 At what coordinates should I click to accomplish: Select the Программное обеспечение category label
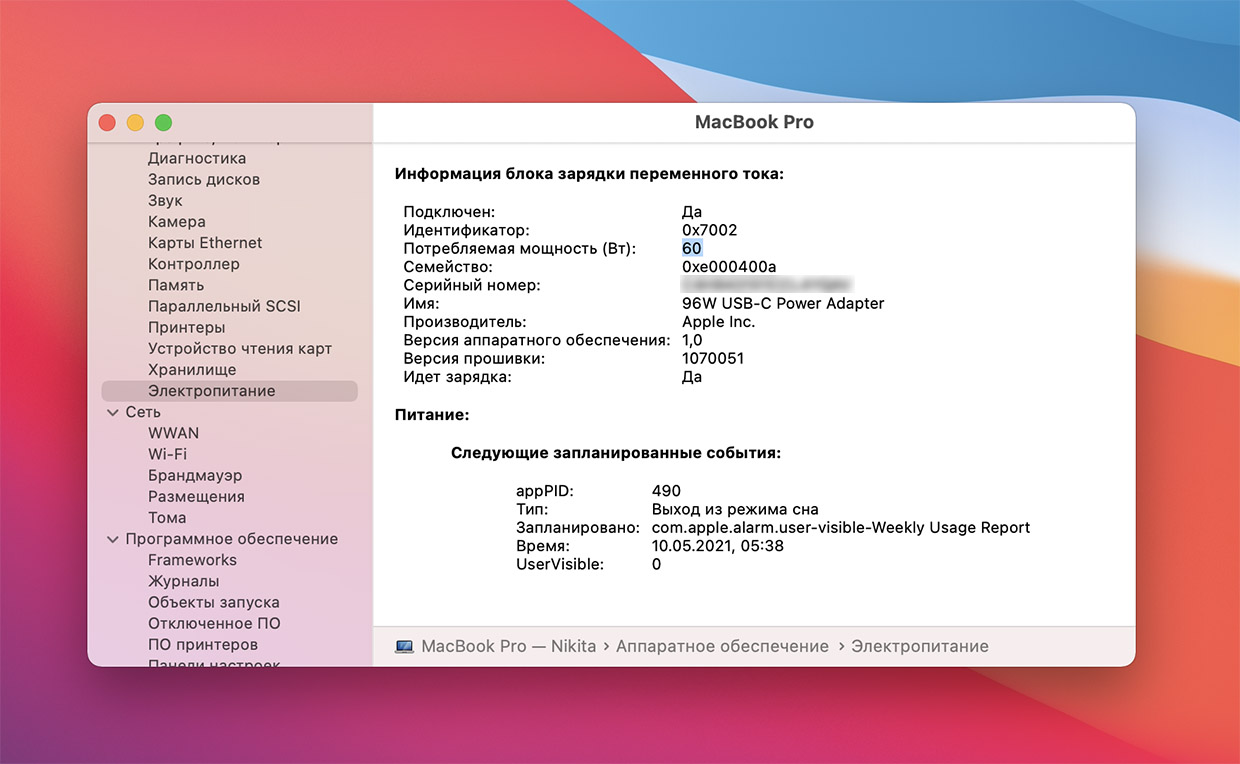[x=232, y=539]
